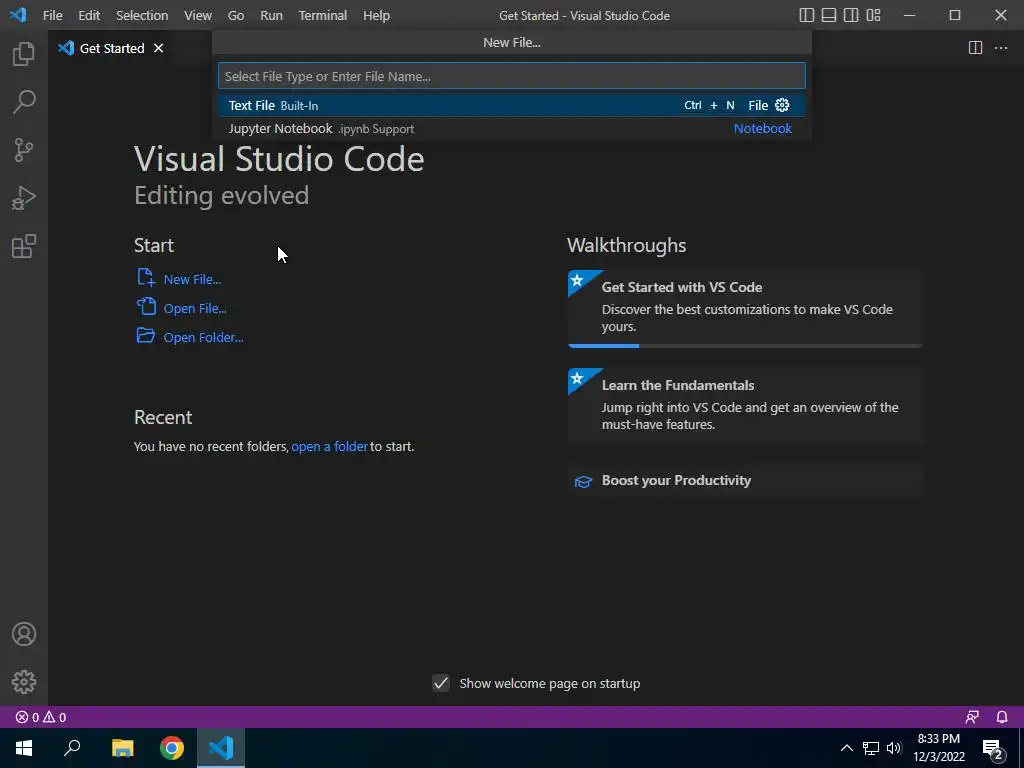
Task: Click the Get Started walkthrough progress bar
Action: point(745,345)
